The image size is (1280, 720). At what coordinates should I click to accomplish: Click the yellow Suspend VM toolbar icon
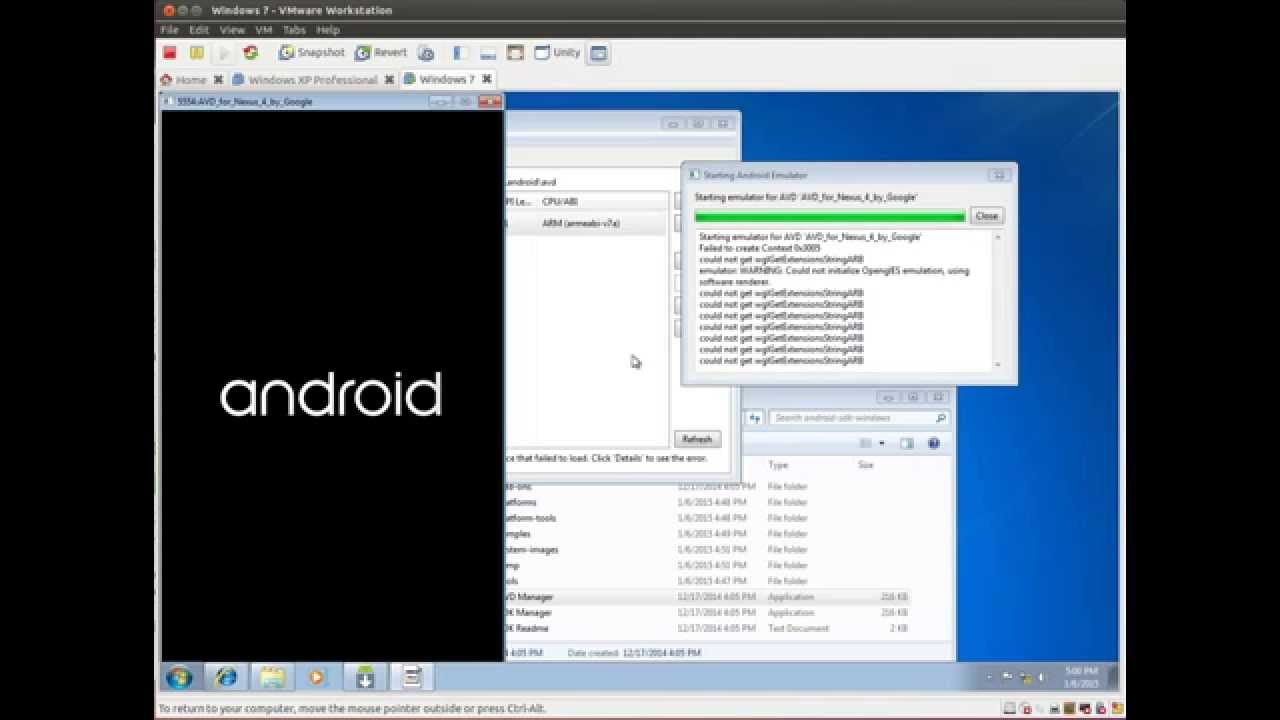197,53
